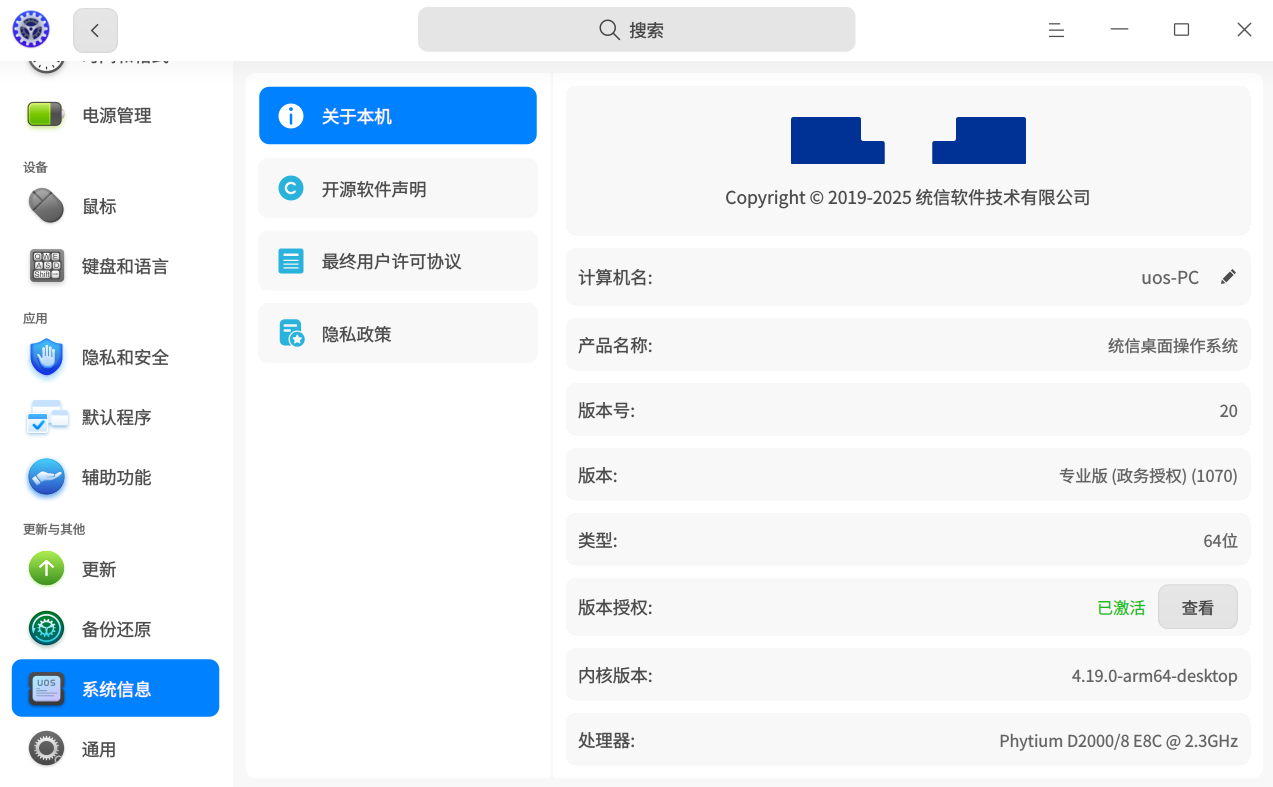Image resolution: width=1273 pixels, height=787 pixels.
Task: Click the green 已激活 status text
Action: [1121, 607]
